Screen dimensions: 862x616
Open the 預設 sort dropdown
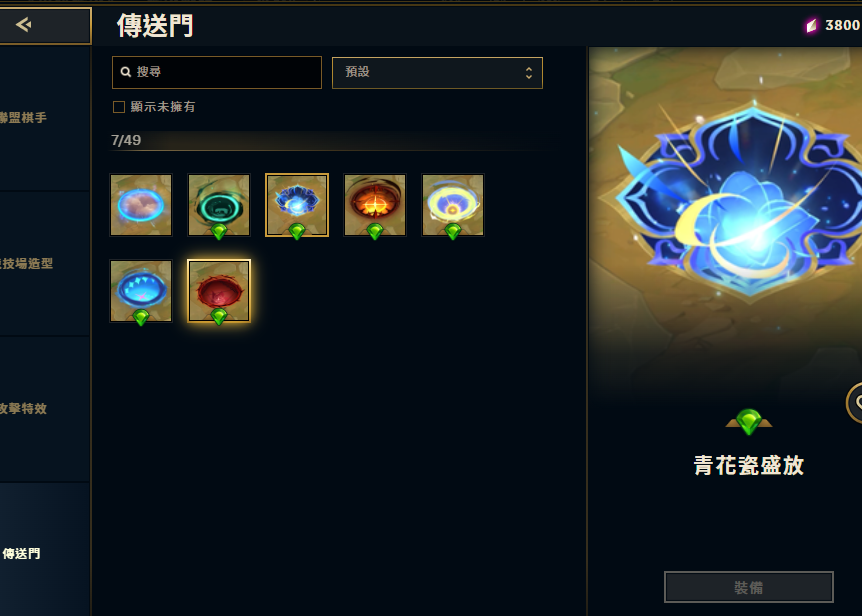click(437, 73)
